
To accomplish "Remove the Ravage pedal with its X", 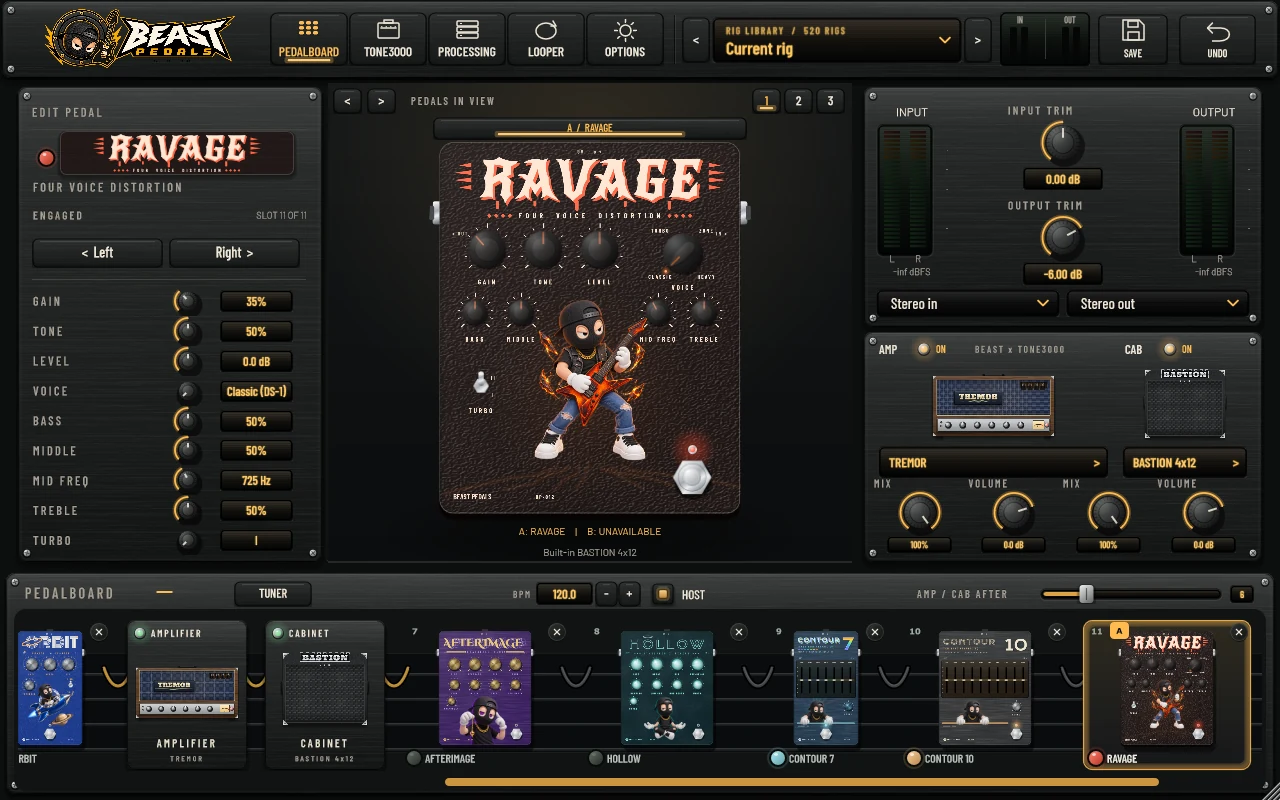I will [1239, 632].
